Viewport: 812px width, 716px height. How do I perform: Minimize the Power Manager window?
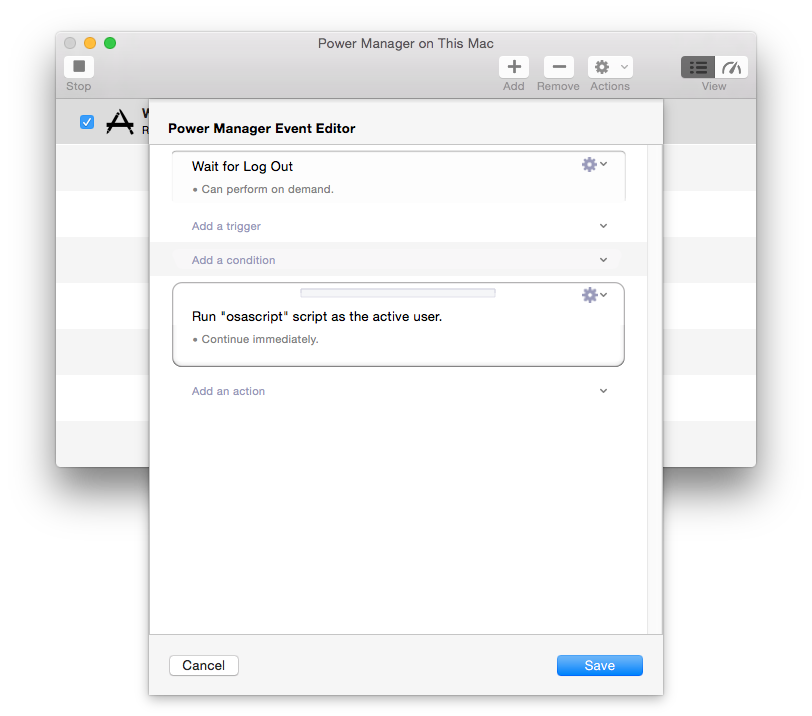click(x=90, y=43)
